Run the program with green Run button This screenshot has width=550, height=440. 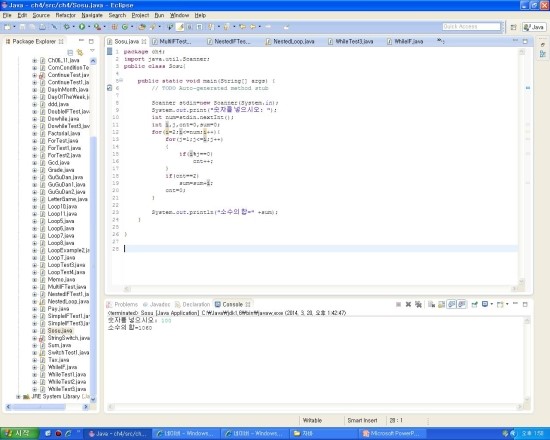coord(82,27)
